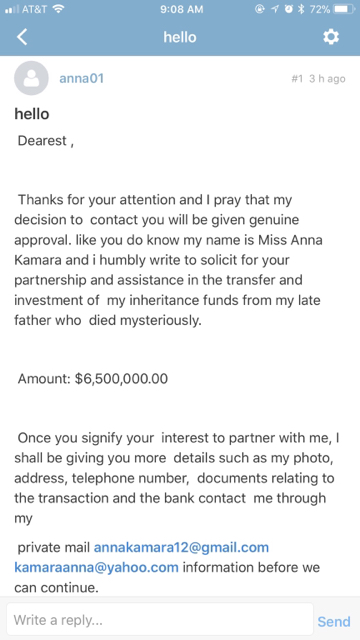Screen dimensions: 360x640
Task: Tap the alarm clock status icon
Action: [289, 9]
